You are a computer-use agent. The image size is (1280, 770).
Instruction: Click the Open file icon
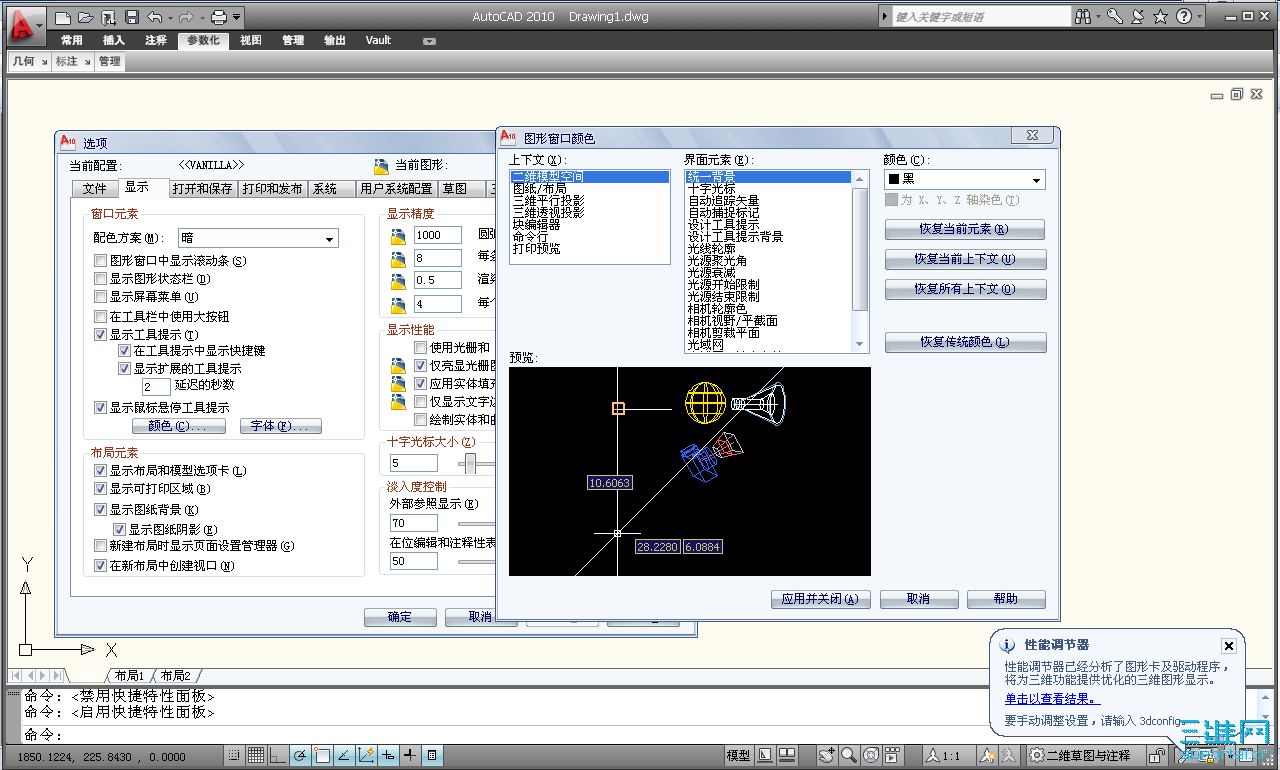pos(85,17)
